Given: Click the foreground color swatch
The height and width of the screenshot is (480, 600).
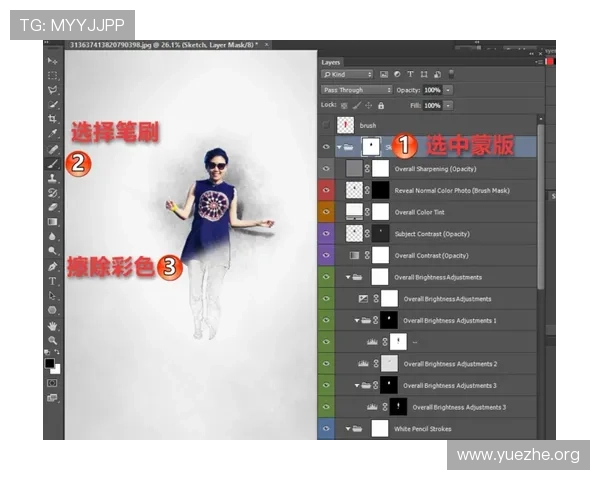Looking at the screenshot, I should (x=49, y=364).
